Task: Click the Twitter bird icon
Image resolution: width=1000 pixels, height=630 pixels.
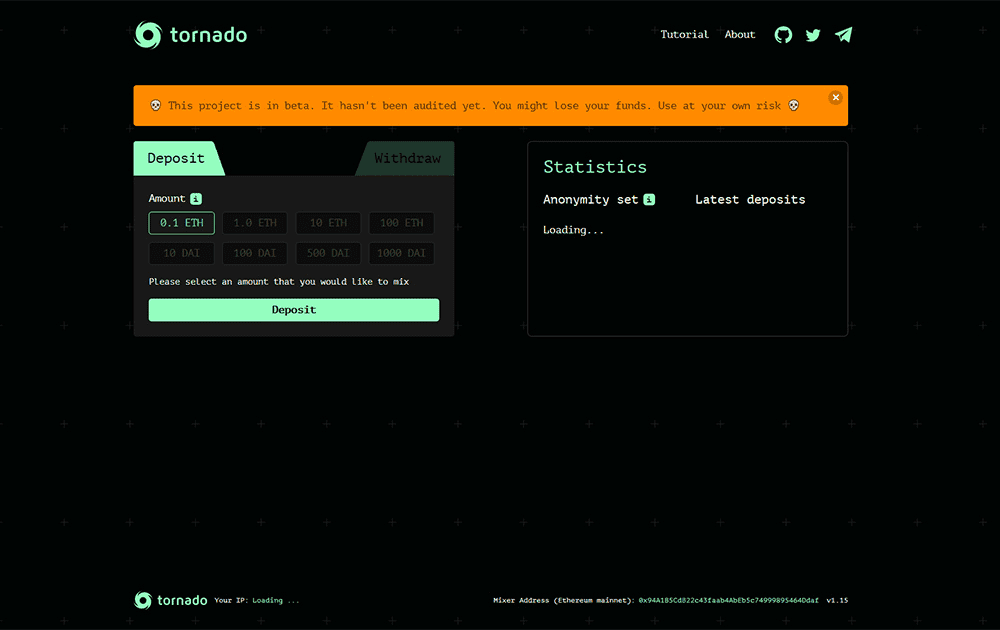Action: point(813,34)
